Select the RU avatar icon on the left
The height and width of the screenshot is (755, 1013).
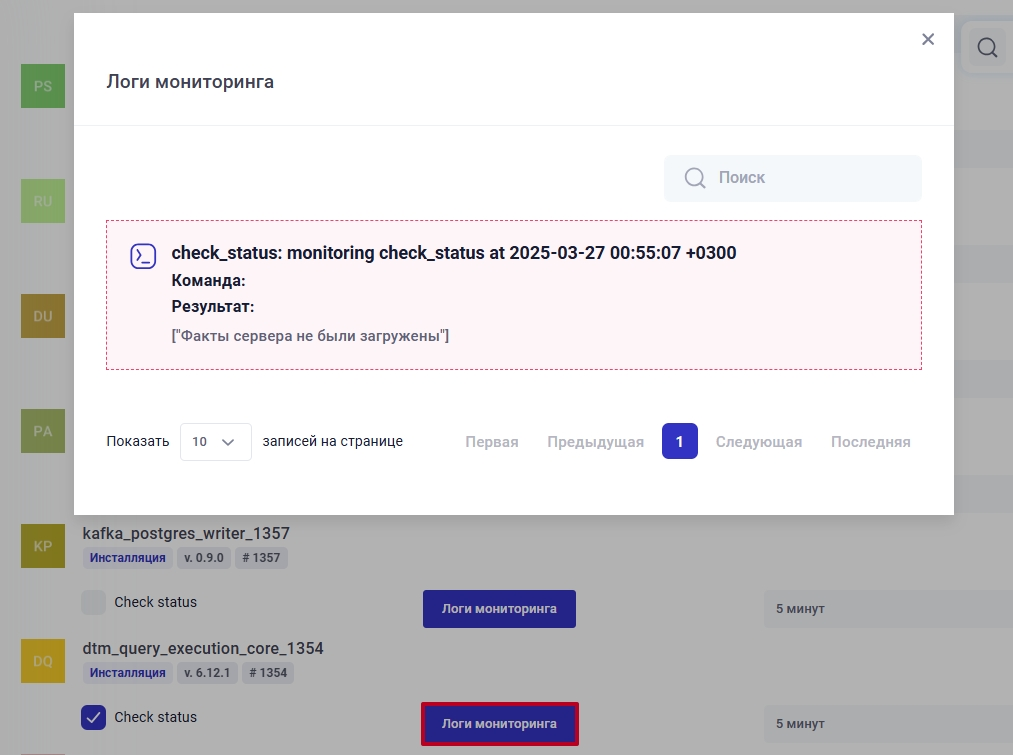tap(42, 200)
